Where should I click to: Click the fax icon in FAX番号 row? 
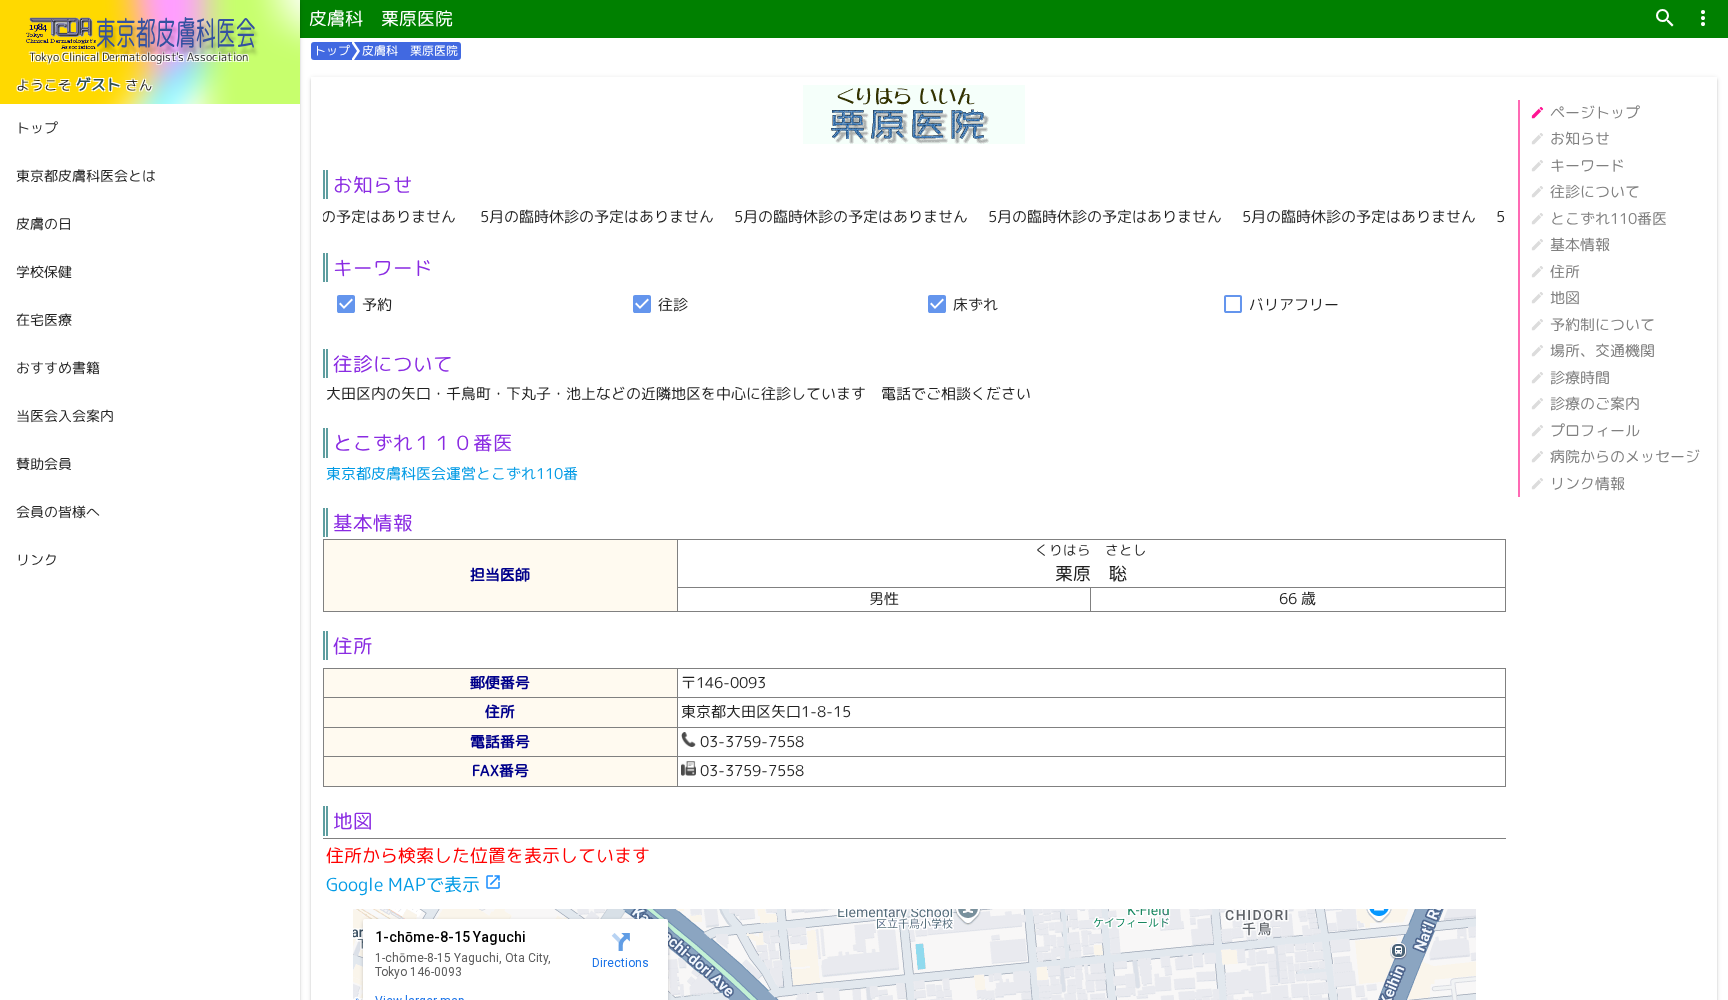pyautogui.click(x=688, y=769)
